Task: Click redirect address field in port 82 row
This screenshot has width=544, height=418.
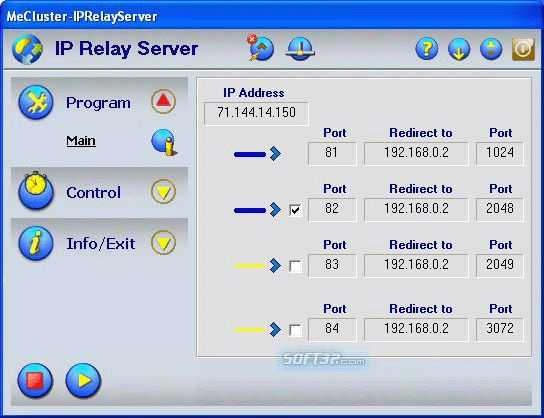Action: pos(416,209)
